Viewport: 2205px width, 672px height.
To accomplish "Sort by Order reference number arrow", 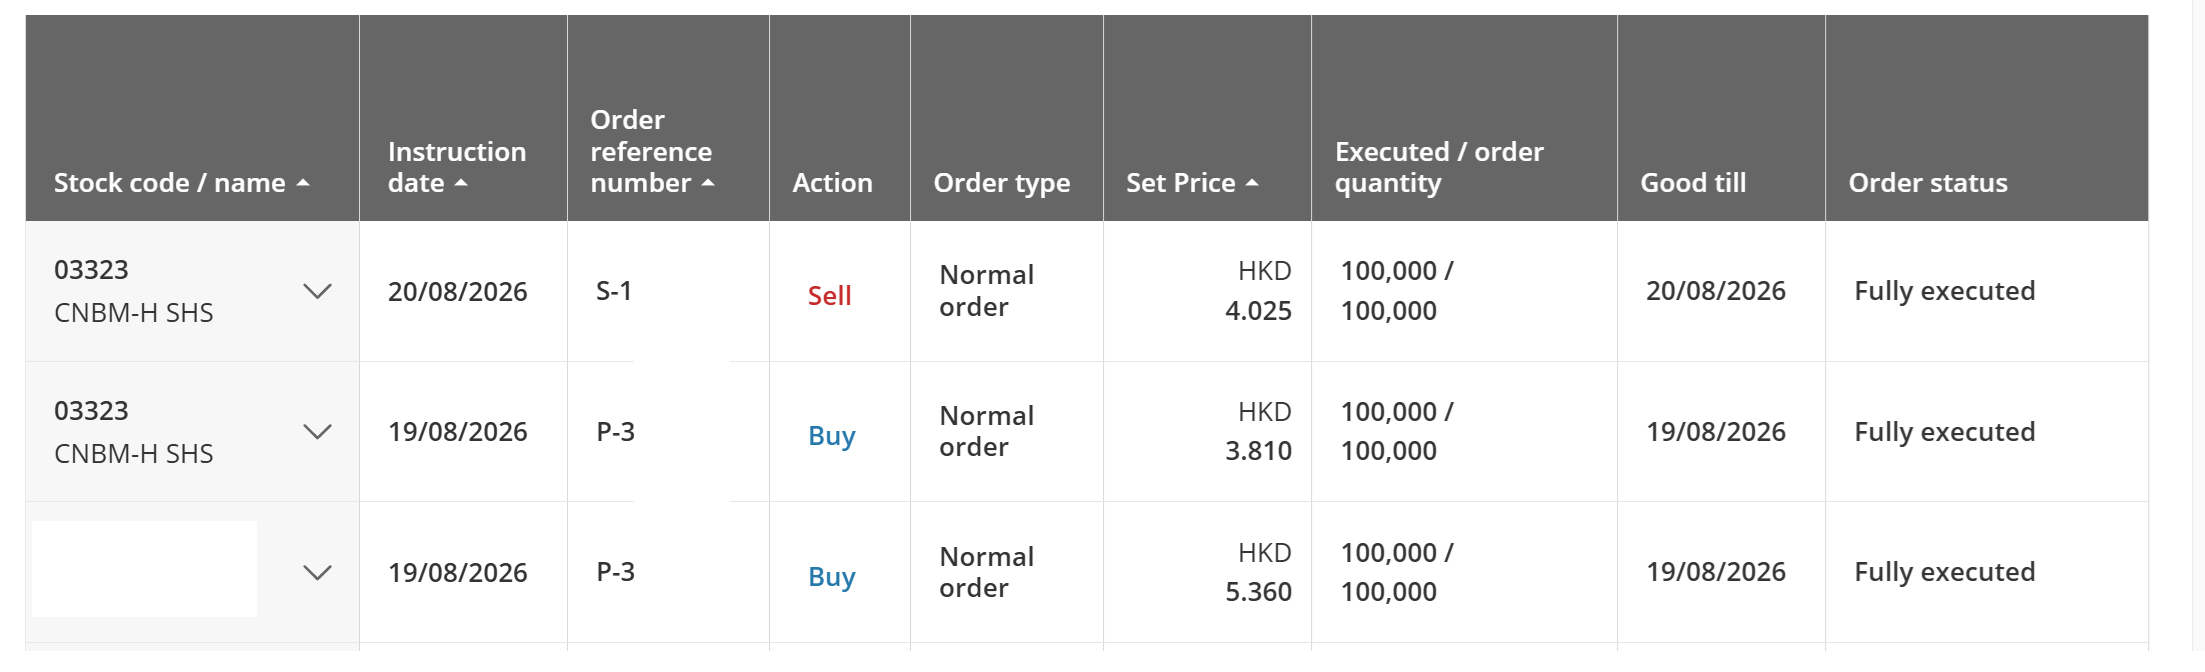I will 708,183.
